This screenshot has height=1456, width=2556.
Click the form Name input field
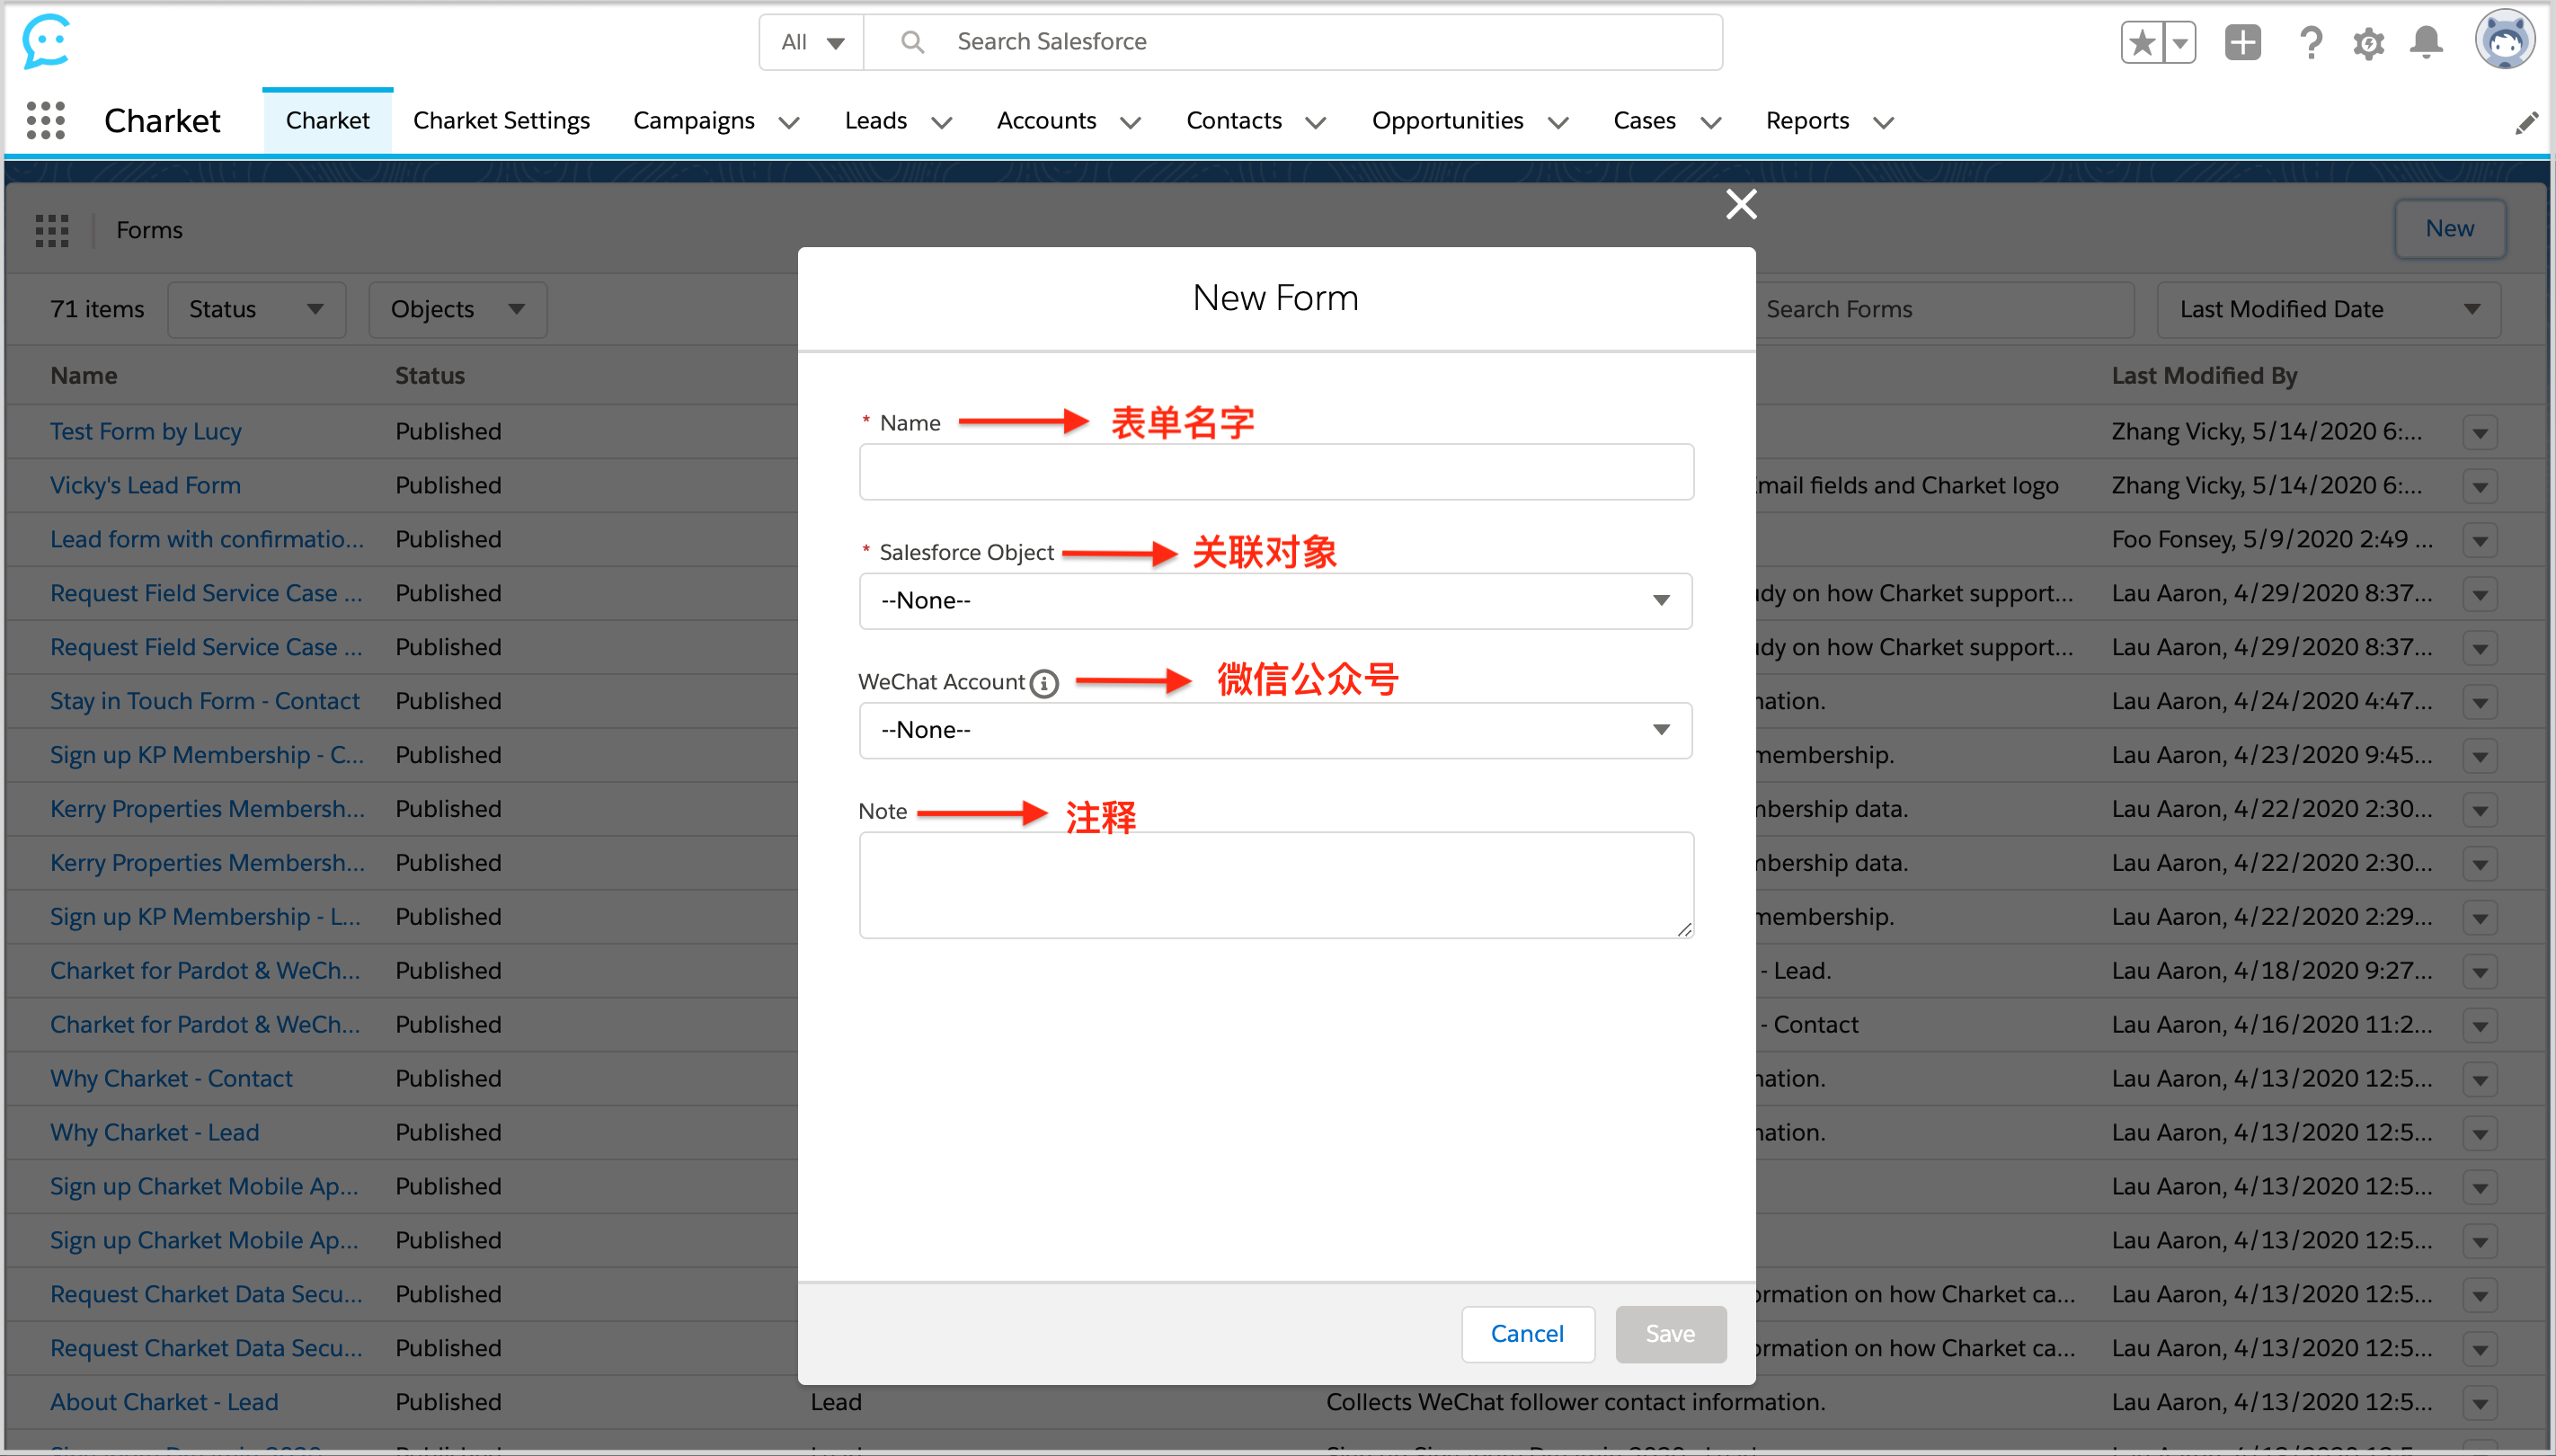click(x=1276, y=472)
